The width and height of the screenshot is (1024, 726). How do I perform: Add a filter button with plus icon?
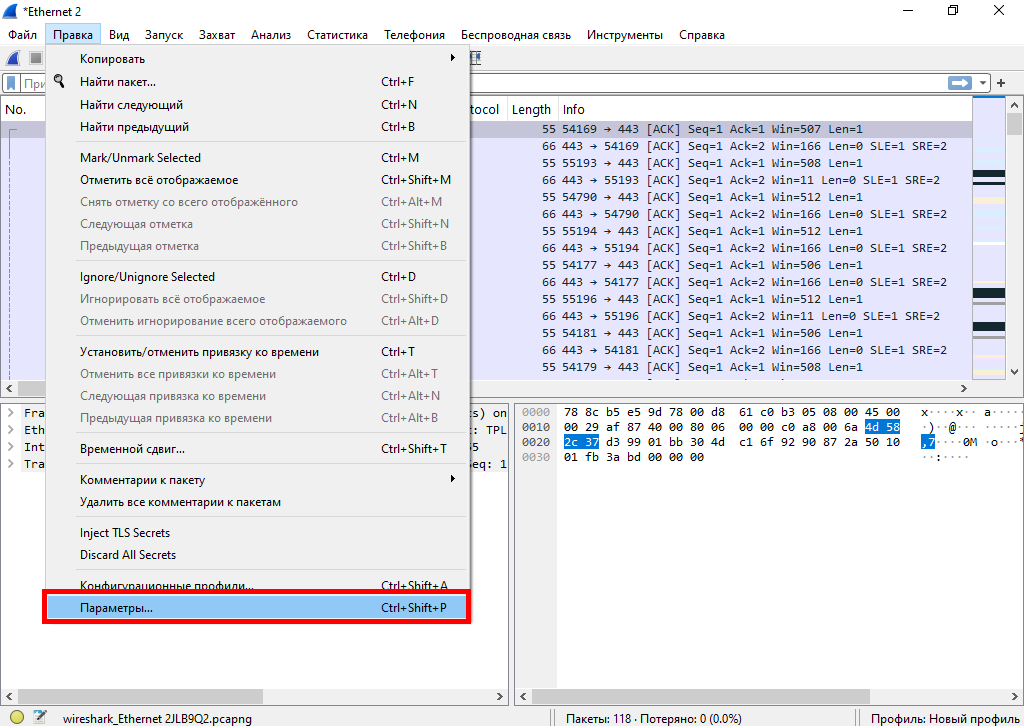click(x=1003, y=83)
